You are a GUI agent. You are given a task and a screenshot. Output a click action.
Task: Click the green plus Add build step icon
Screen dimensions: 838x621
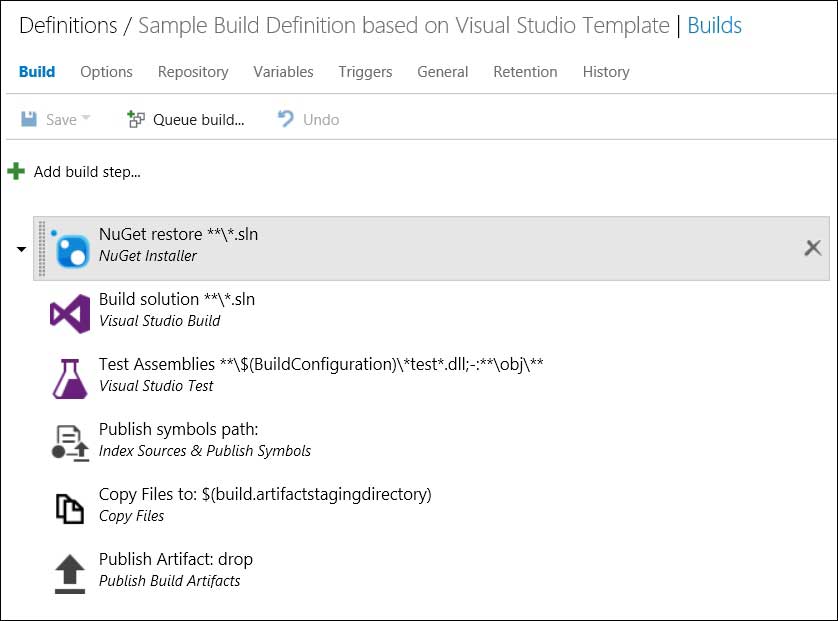(16, 172)
